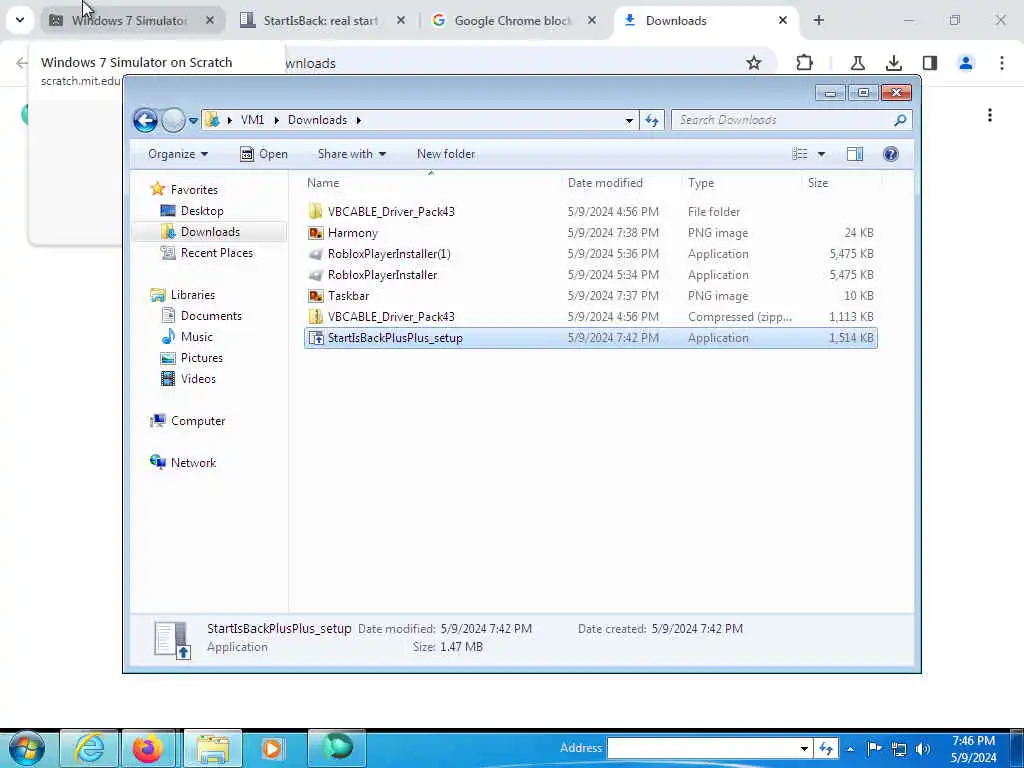The height and width of the screenshot is (768, 1024).
Task: Toggle the preview pane
Action: 855,154
